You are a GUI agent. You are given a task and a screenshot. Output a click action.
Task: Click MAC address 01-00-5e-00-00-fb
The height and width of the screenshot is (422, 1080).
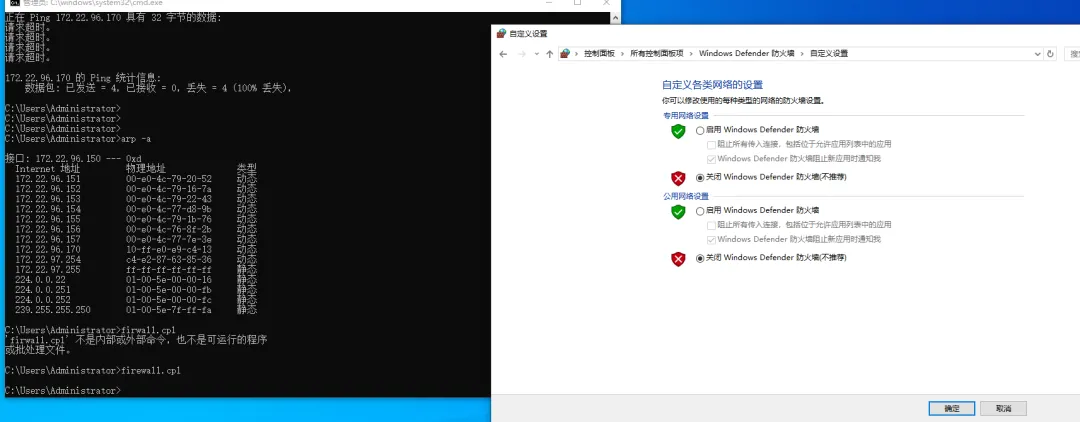pos(169,290)
